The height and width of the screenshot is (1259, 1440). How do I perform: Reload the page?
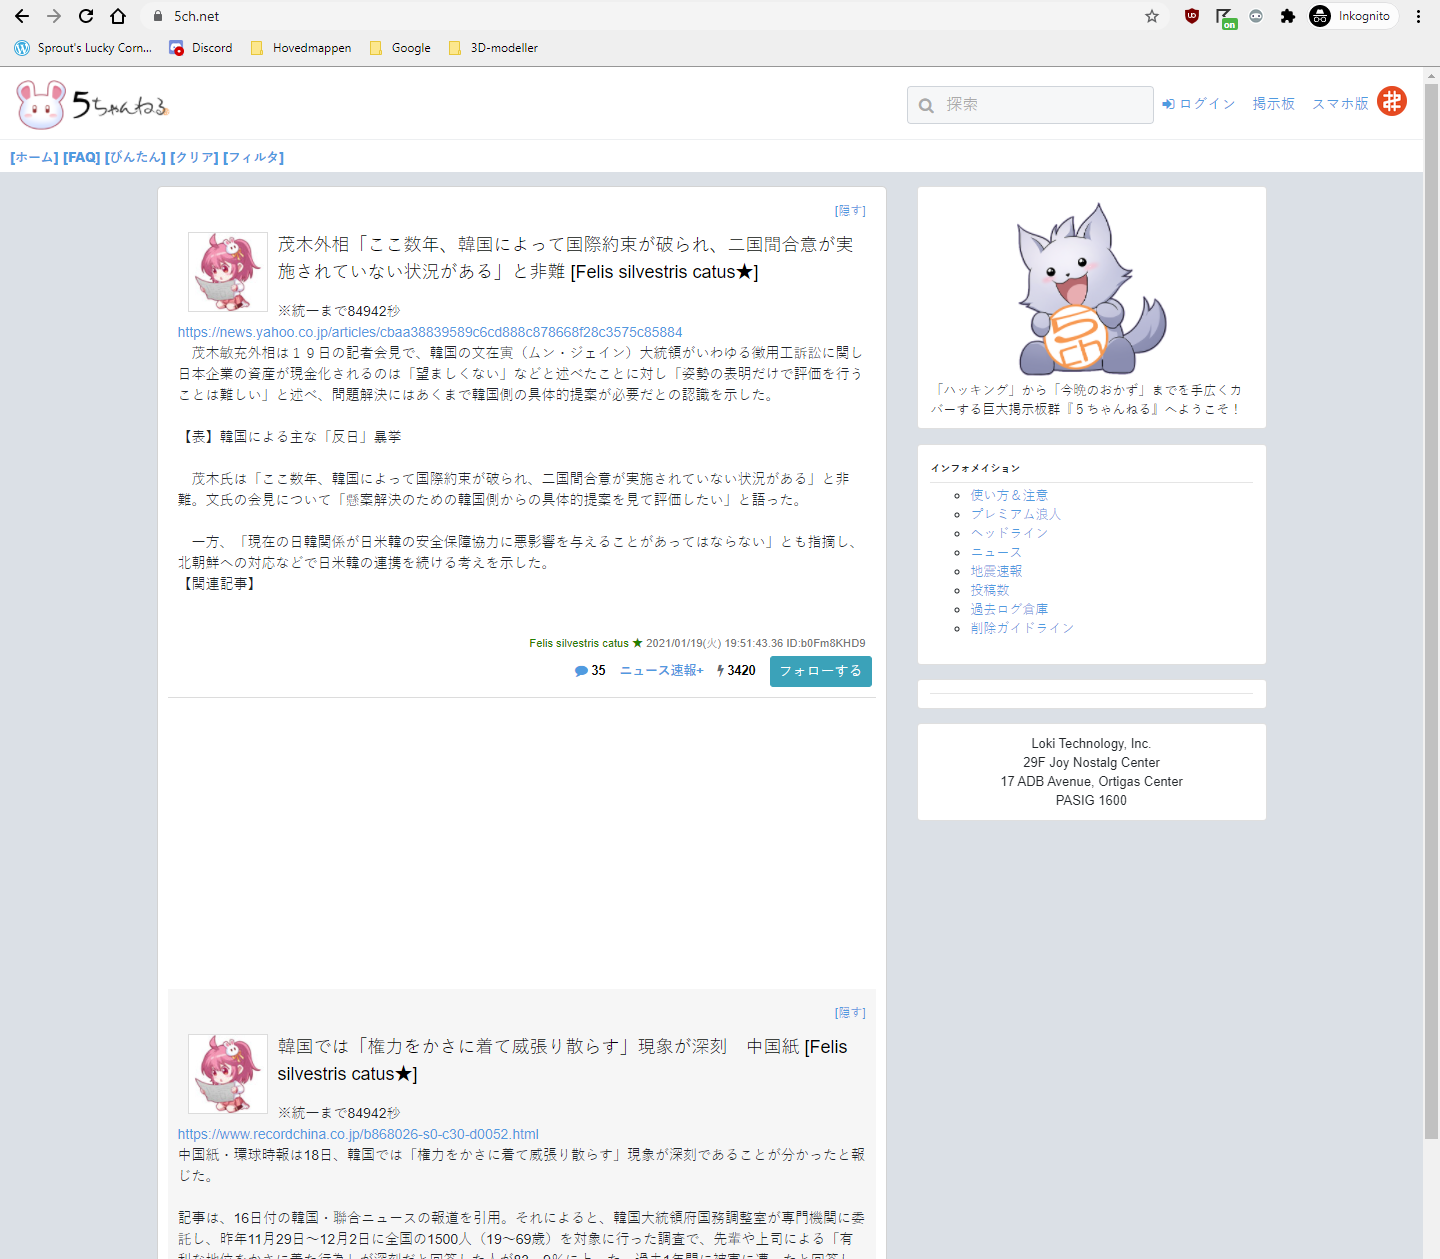[85, 16]
